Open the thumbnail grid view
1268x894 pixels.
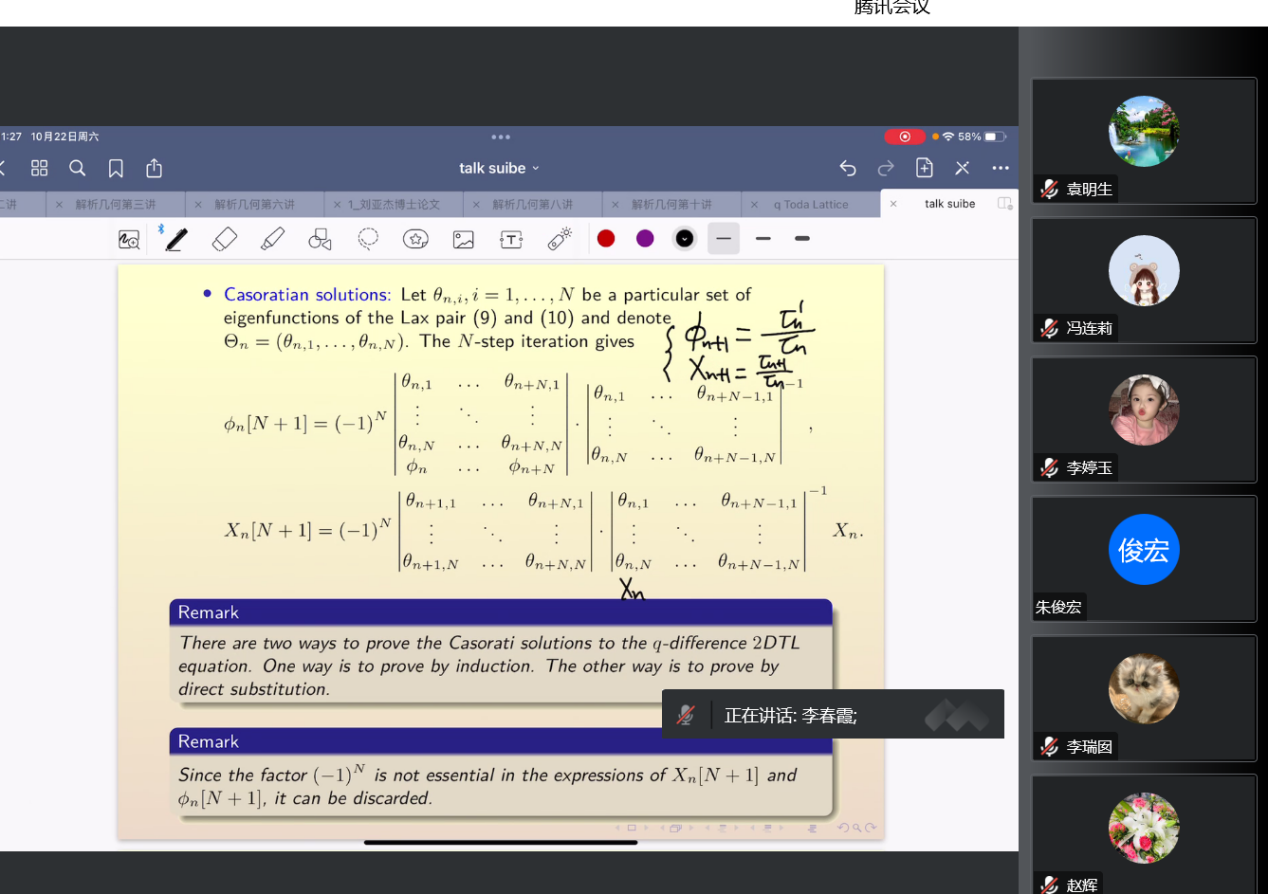point(39,168)
